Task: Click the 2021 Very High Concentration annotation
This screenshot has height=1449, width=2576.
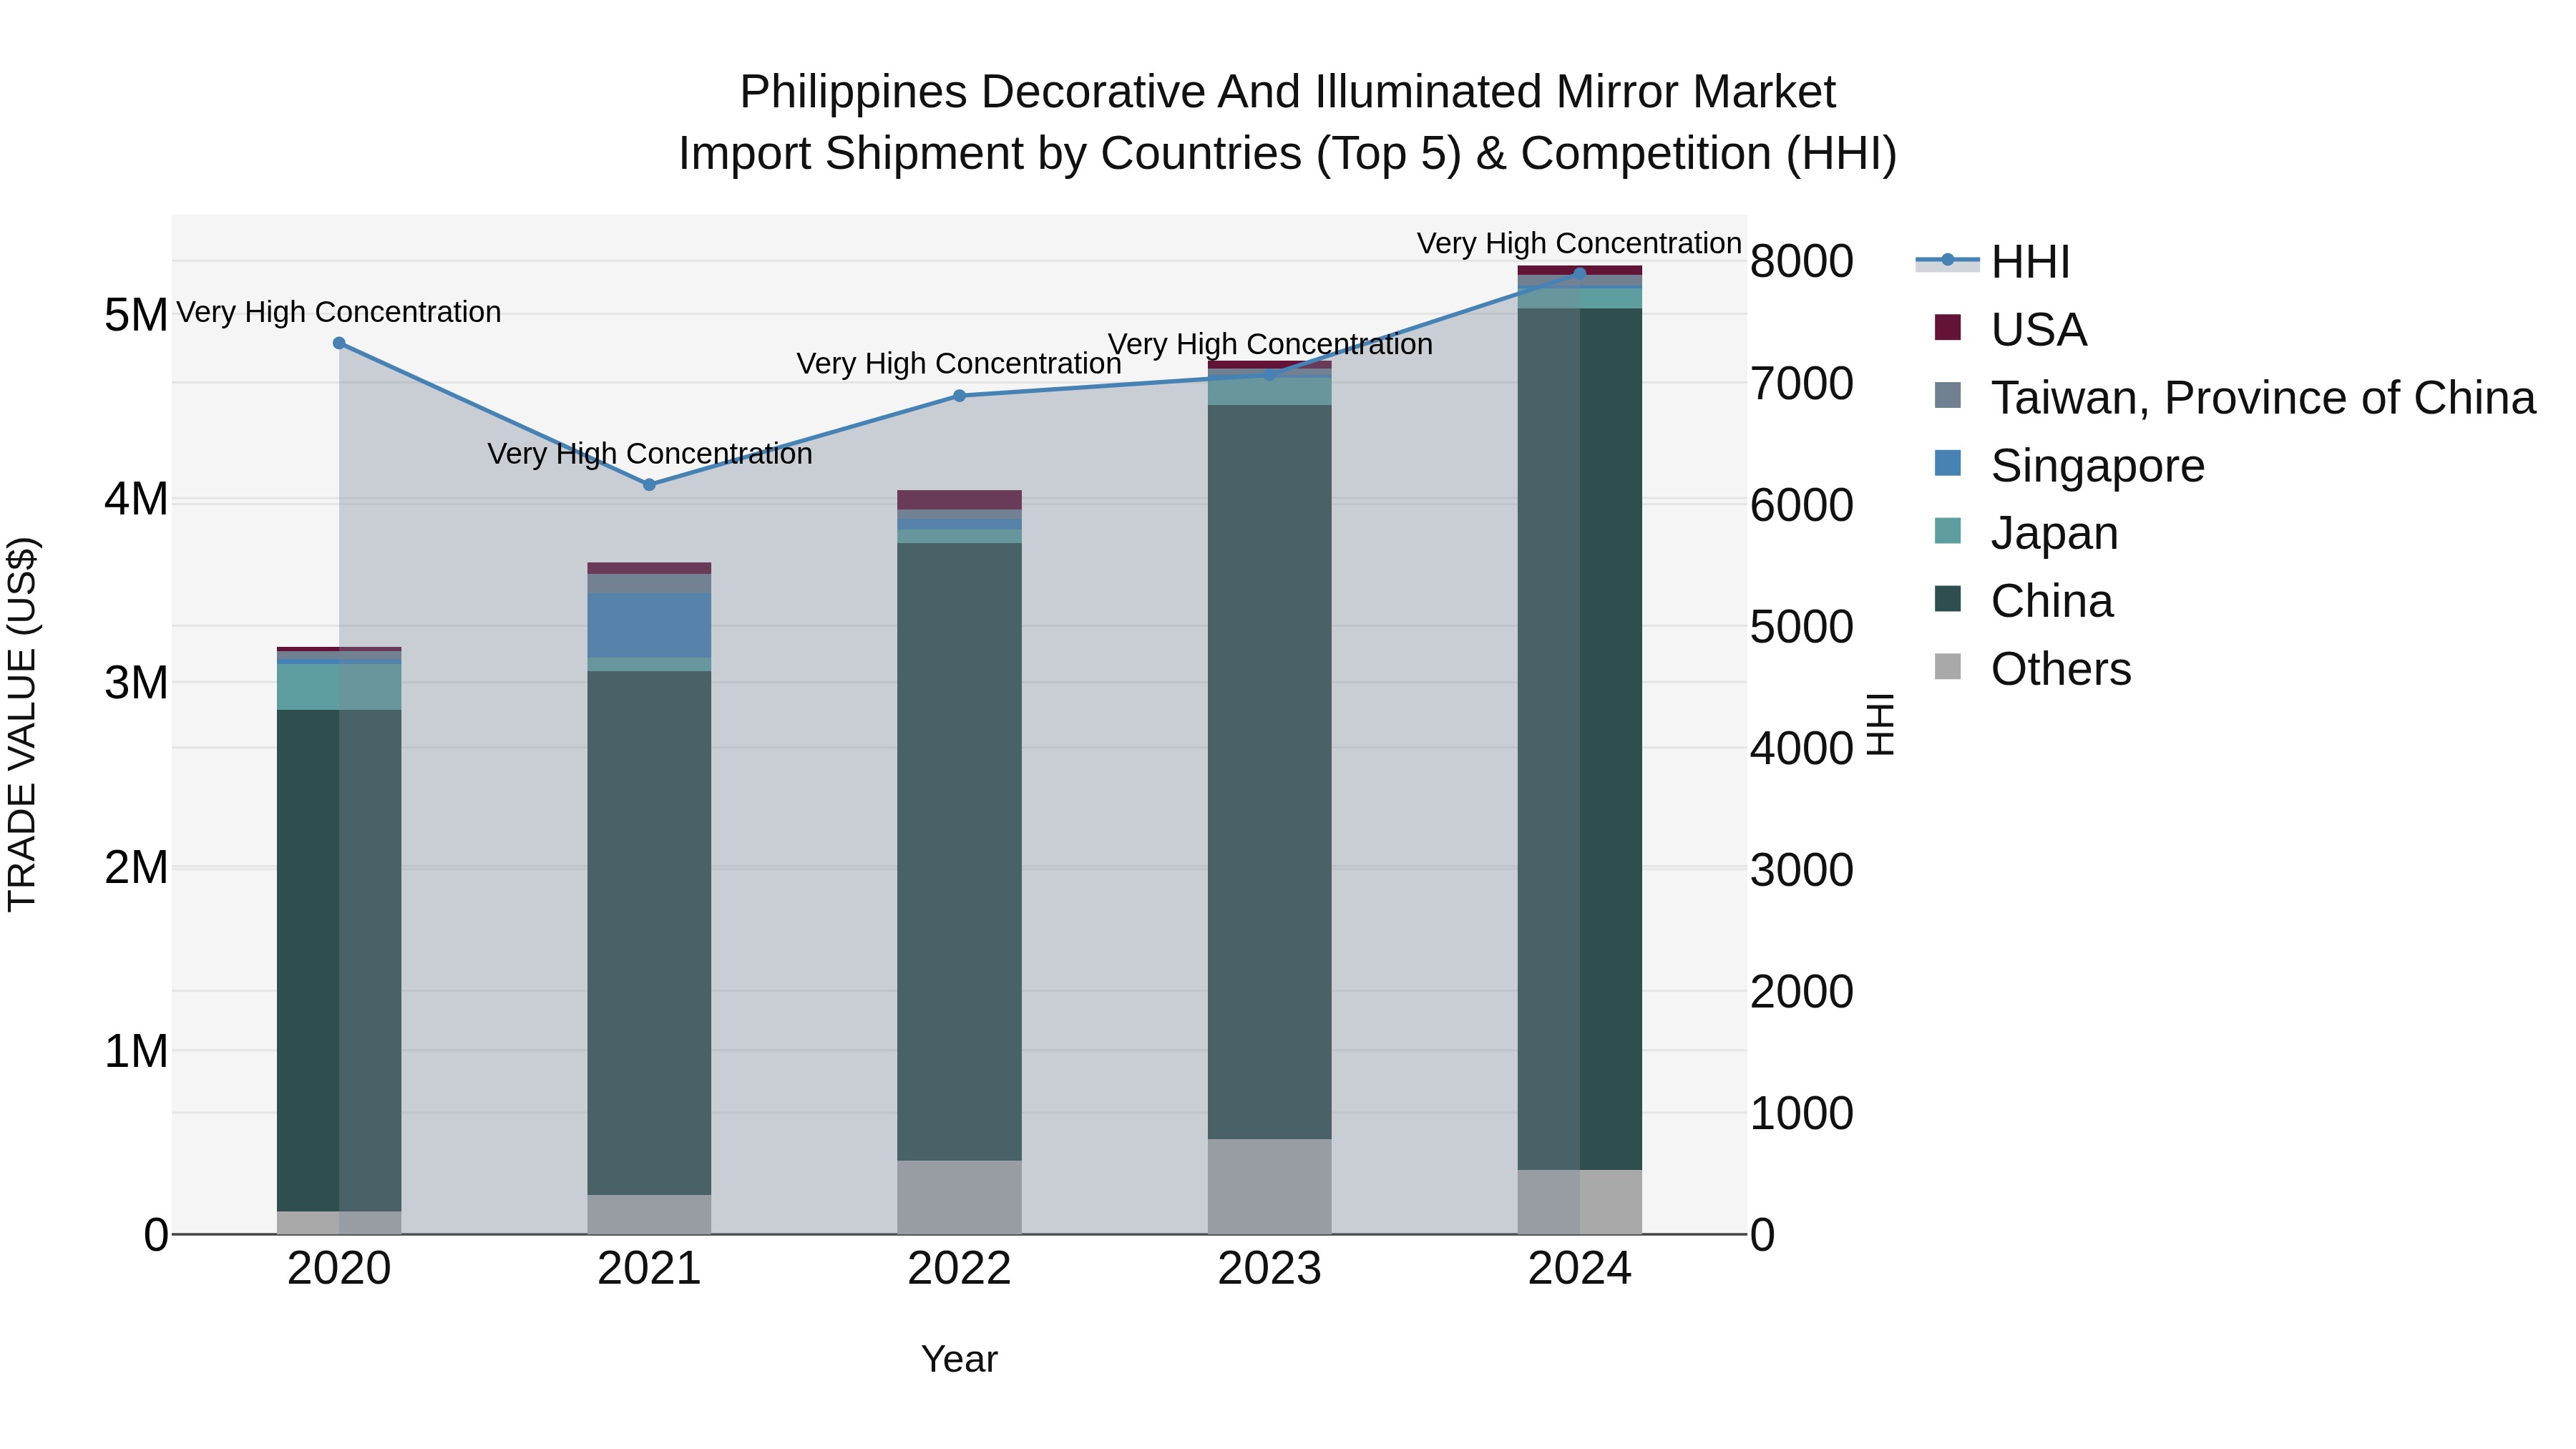Action: click(650, 454)
